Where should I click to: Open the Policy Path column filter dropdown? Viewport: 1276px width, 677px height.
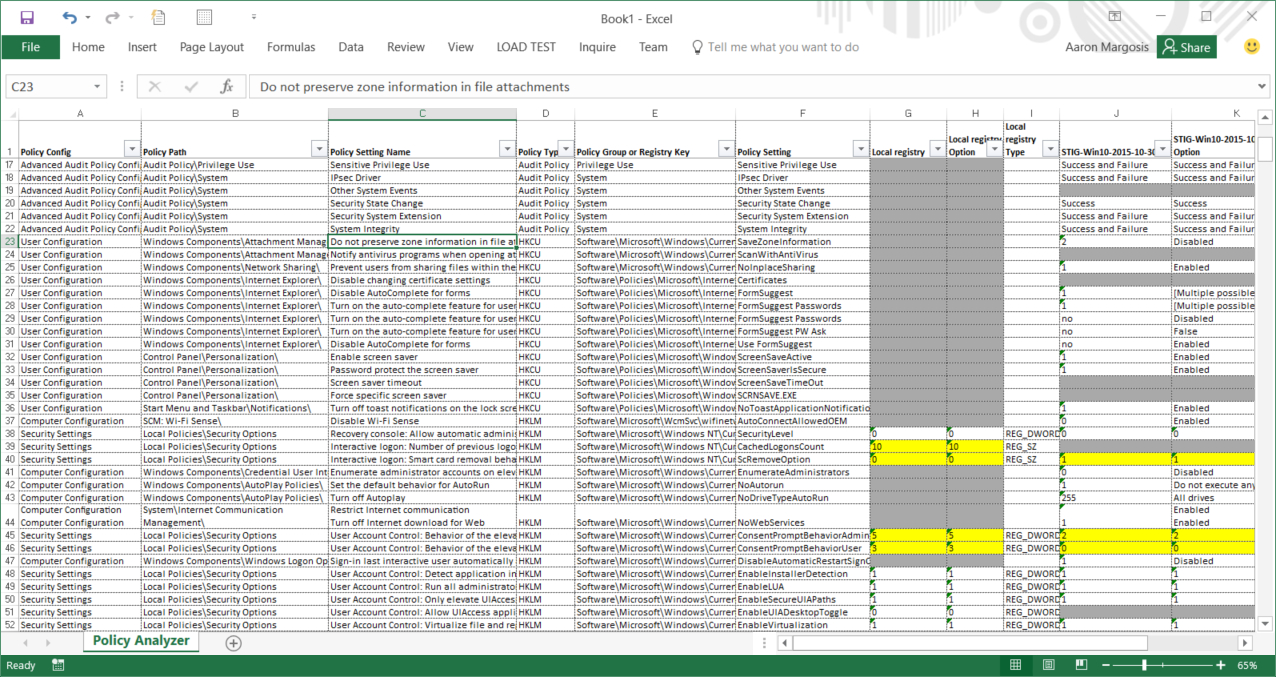click(x=319, y=149)
